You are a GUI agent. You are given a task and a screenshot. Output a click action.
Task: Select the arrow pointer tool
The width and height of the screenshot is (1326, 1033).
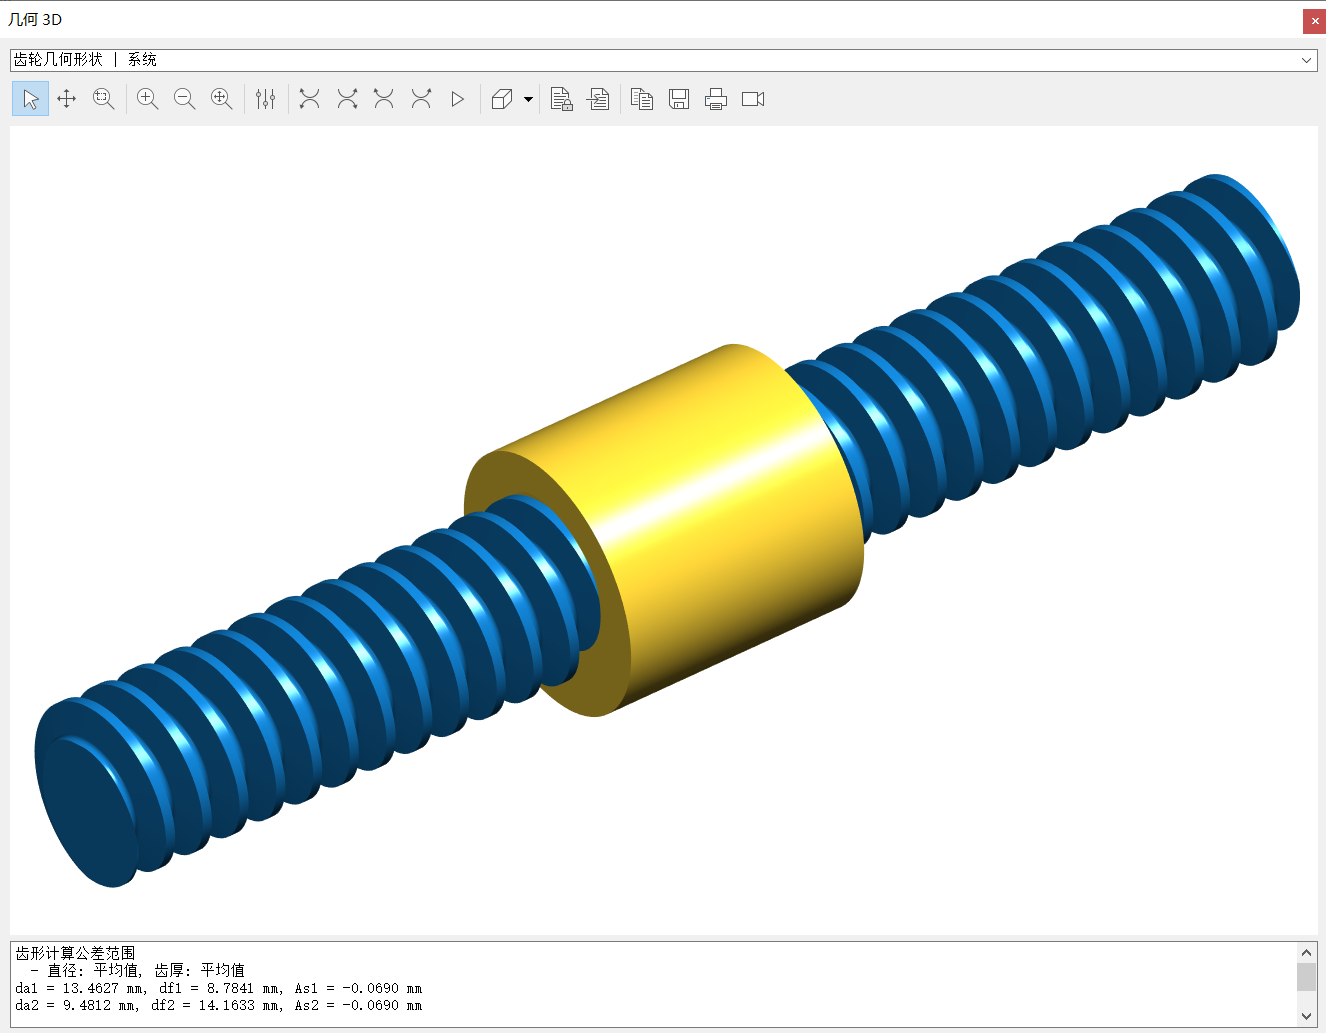point(30,99)
